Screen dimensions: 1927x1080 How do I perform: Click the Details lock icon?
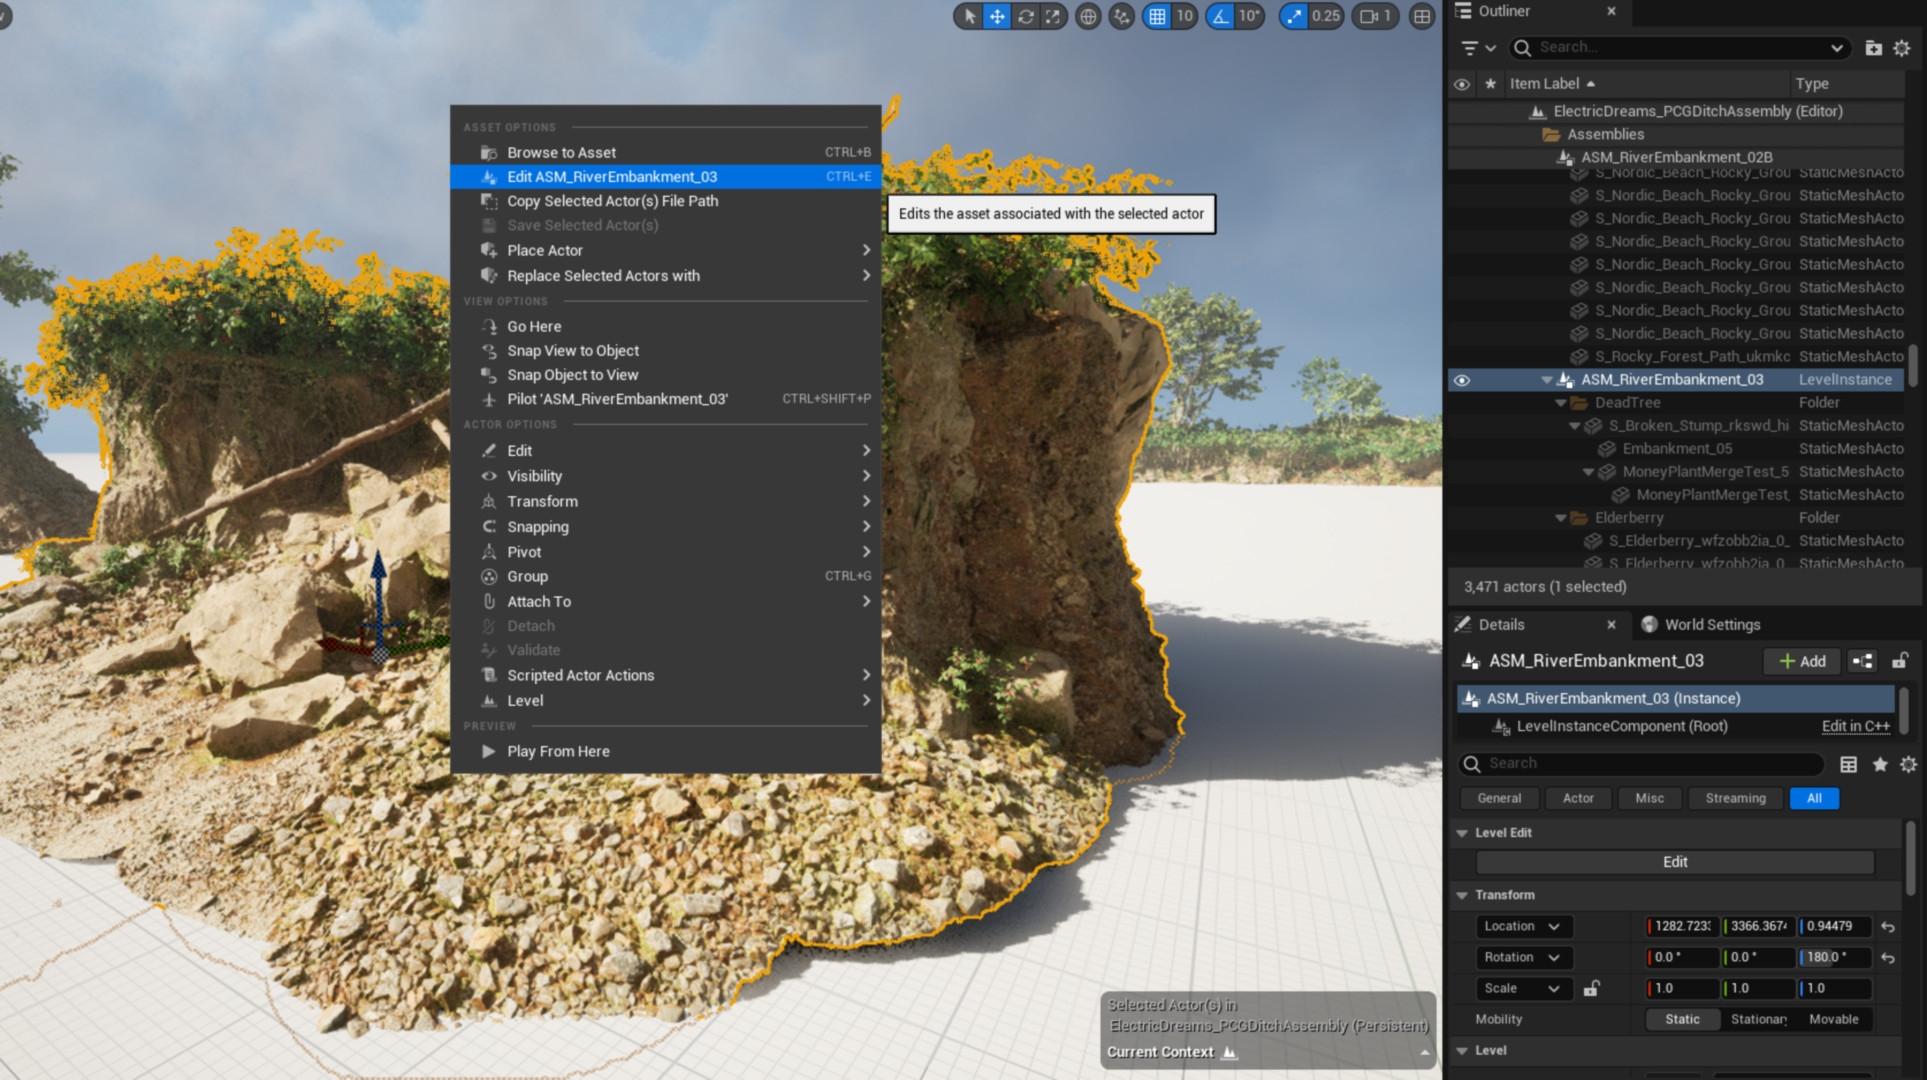click(1899, 661)
